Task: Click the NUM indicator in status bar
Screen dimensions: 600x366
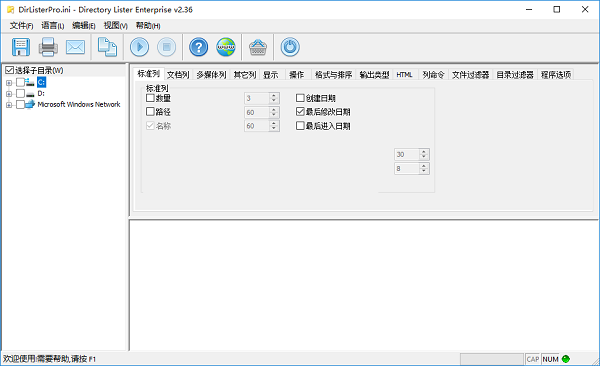Action: pos(550,359)
